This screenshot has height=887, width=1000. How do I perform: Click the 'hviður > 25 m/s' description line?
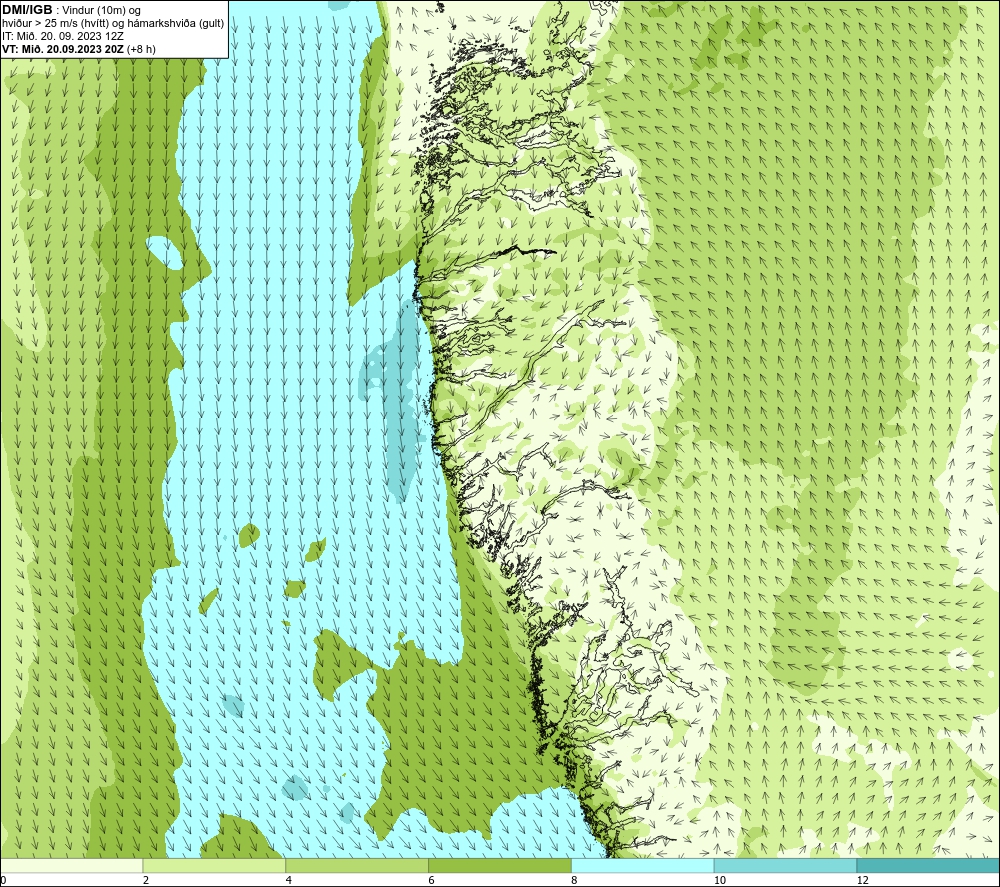tap(113, 24)
